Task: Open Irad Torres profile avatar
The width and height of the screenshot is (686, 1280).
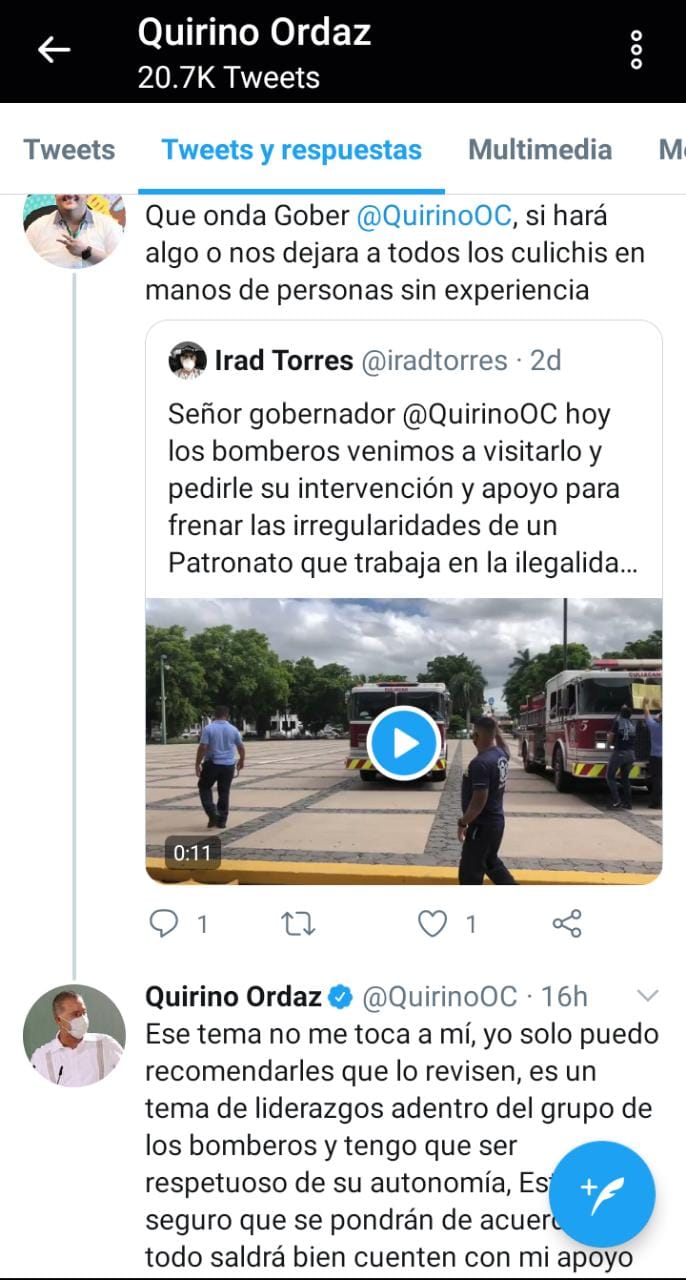Action: pyautogui.click(x=187, y=360)
